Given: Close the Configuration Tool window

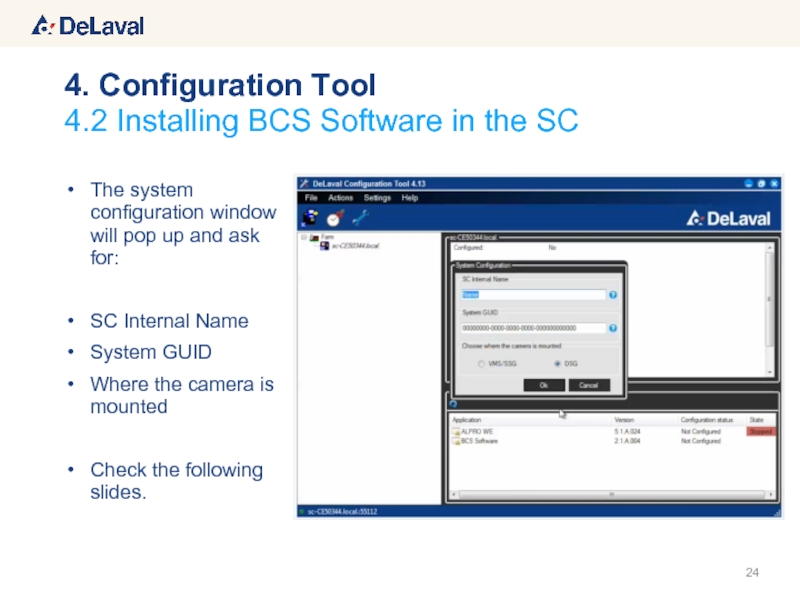Looking at the screenshot, I should coord(774,183).
